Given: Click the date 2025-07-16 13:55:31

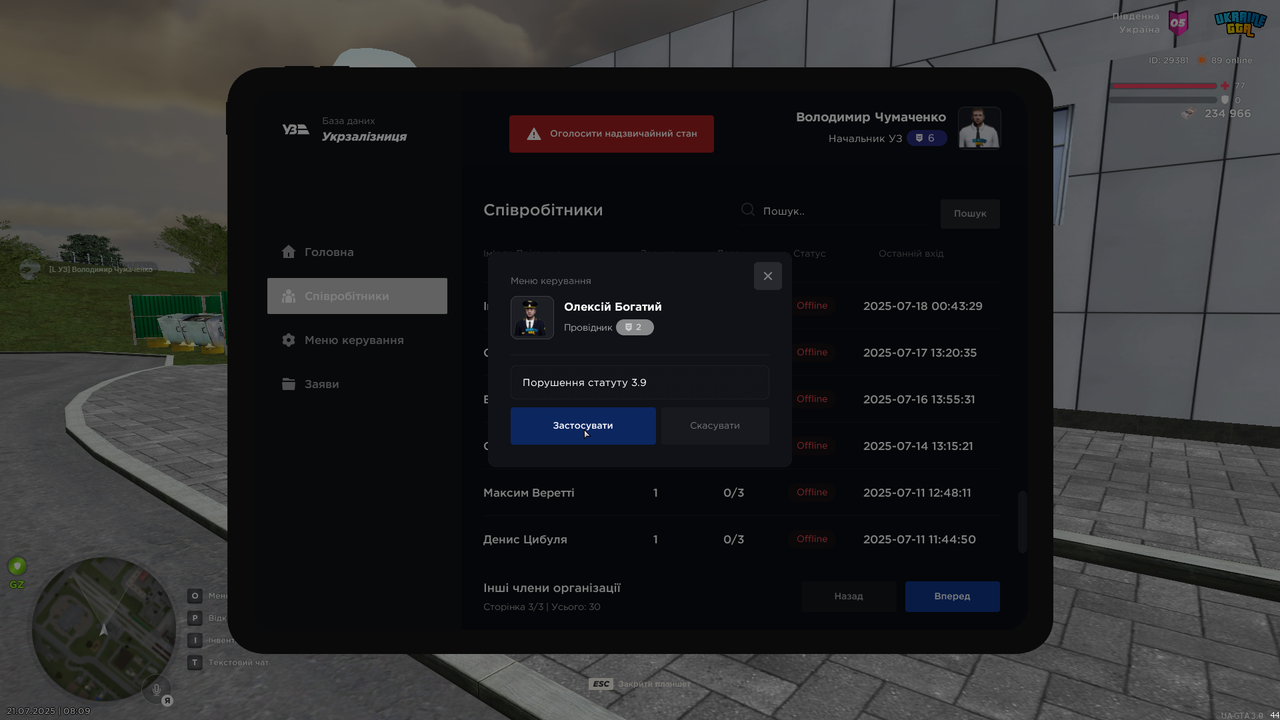Looking at the screenshot, I should tap(919, 399).
